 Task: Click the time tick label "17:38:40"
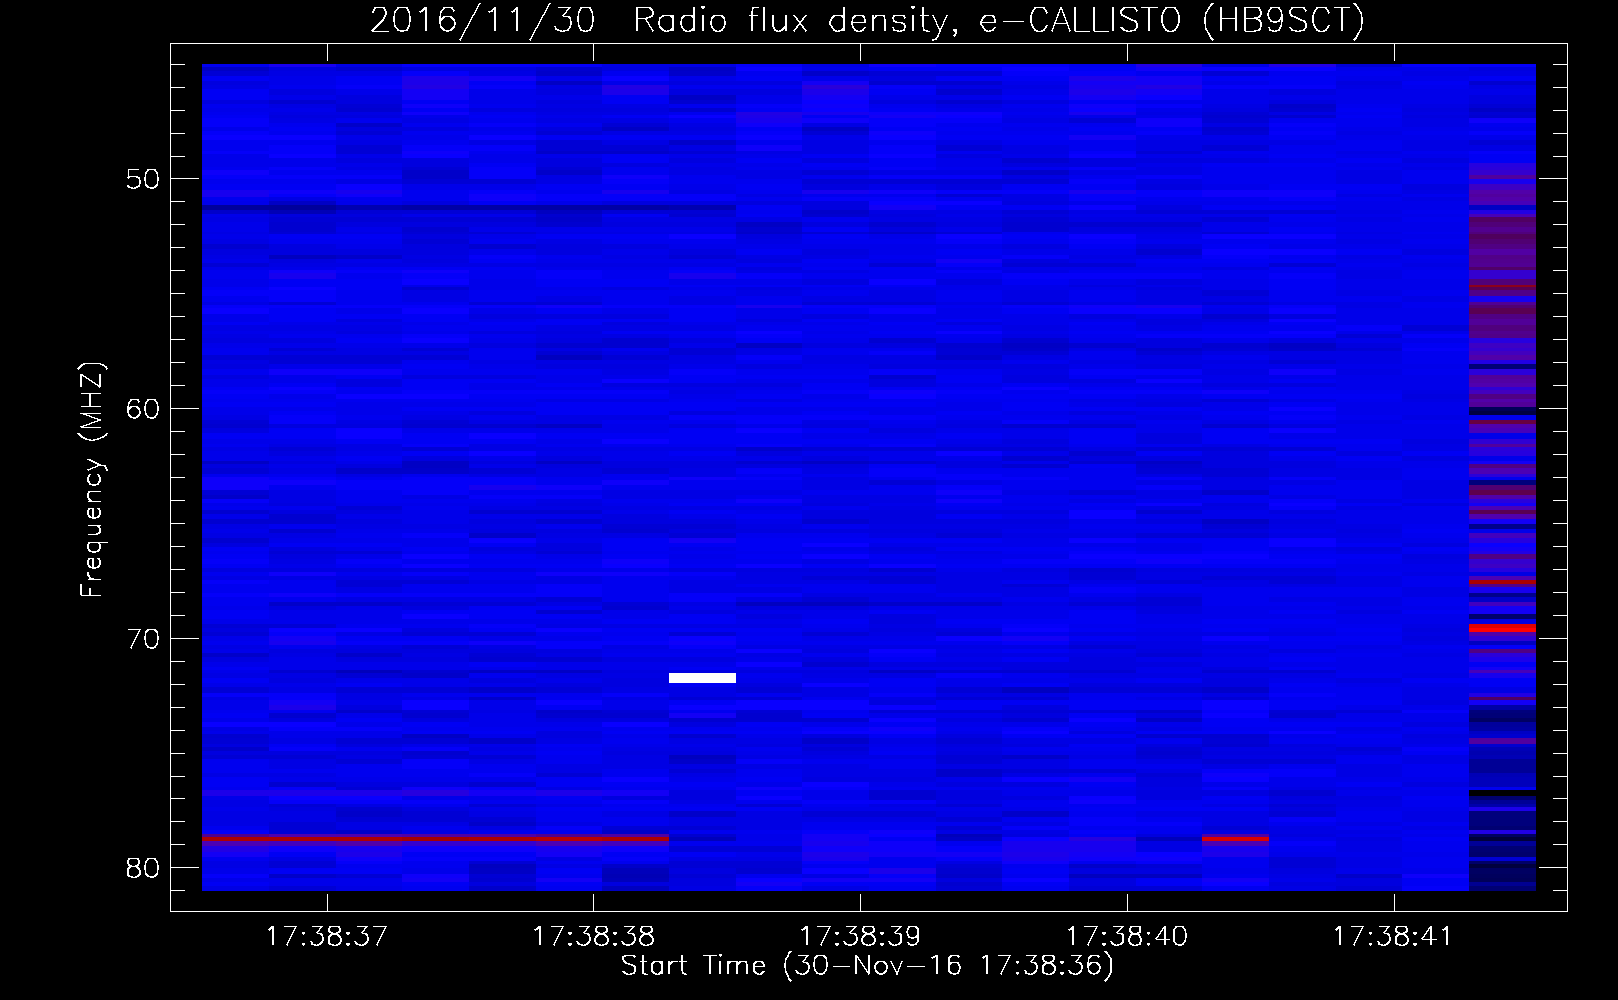[x=1127, y=936]
